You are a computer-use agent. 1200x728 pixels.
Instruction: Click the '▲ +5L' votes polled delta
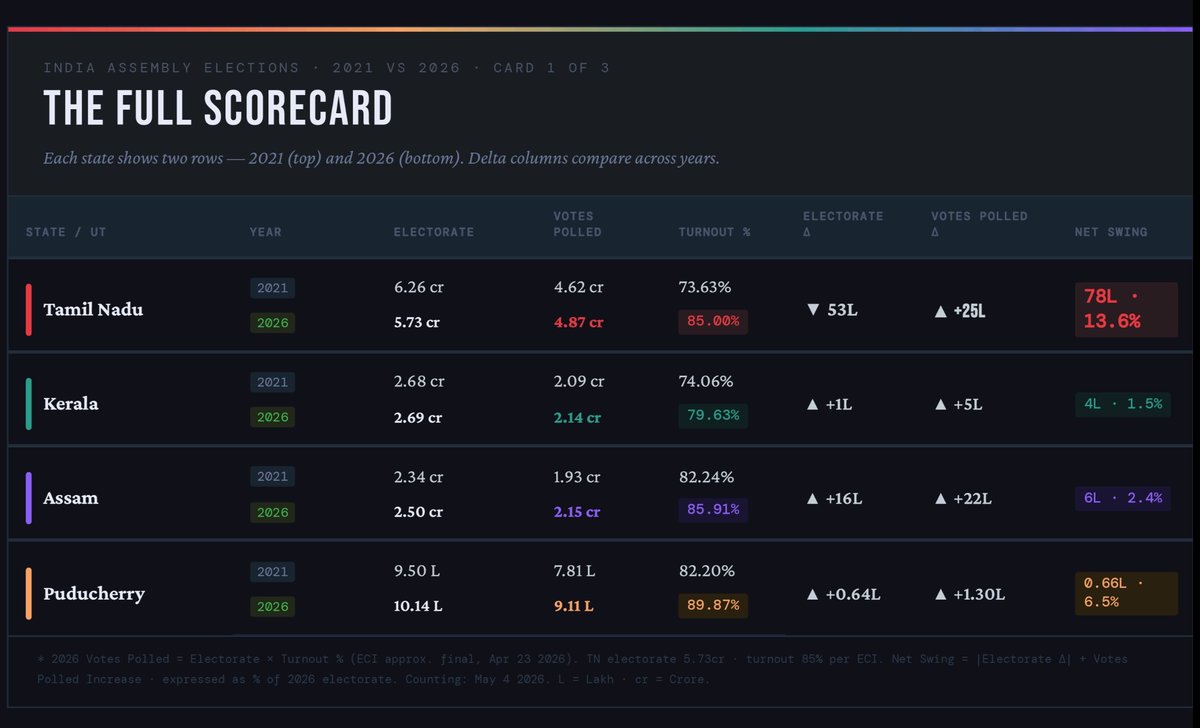click(958, 404)
